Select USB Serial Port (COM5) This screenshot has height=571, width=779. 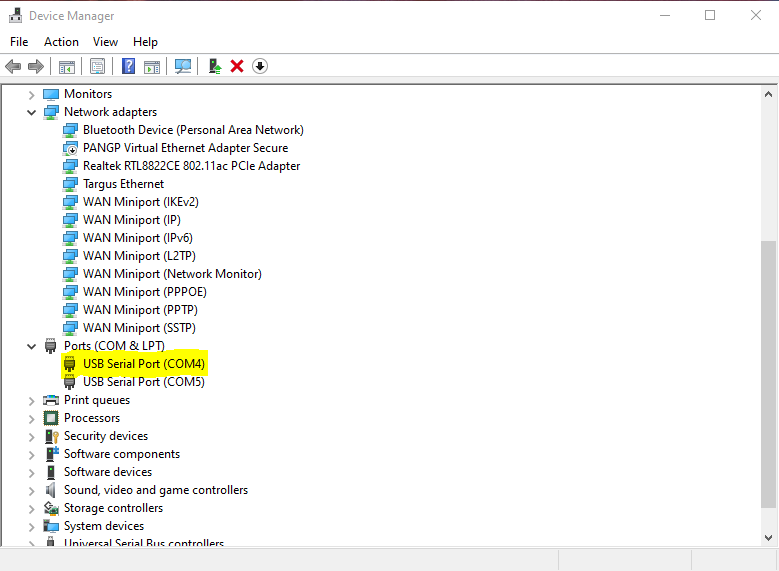[x=143, y=382]
